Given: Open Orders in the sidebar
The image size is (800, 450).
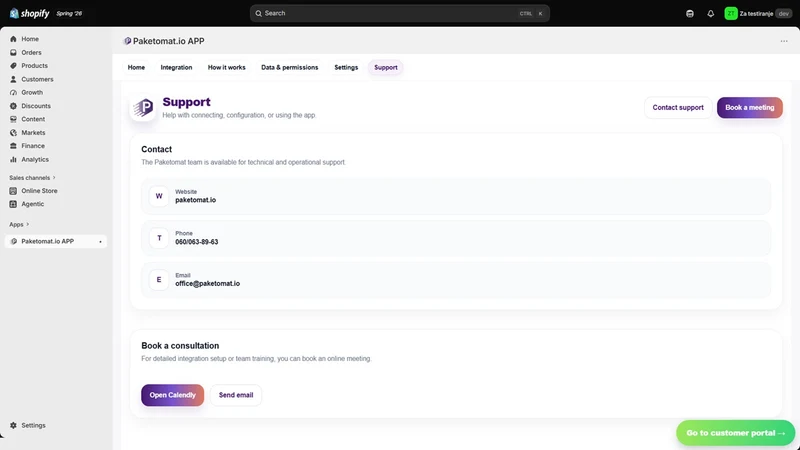Looking at the screenshot, I should click(x=31, y=52).
